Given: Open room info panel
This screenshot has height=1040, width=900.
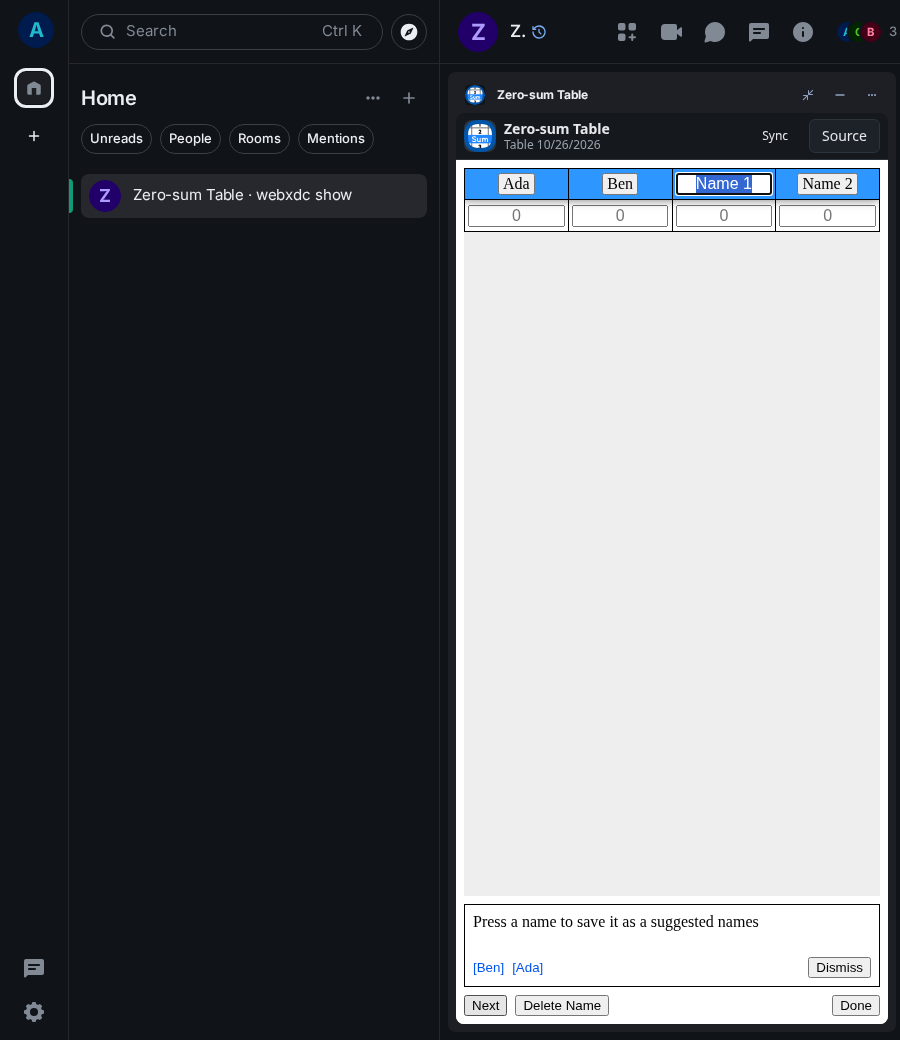Looking at the screenshot, I should tap(803, 32).
